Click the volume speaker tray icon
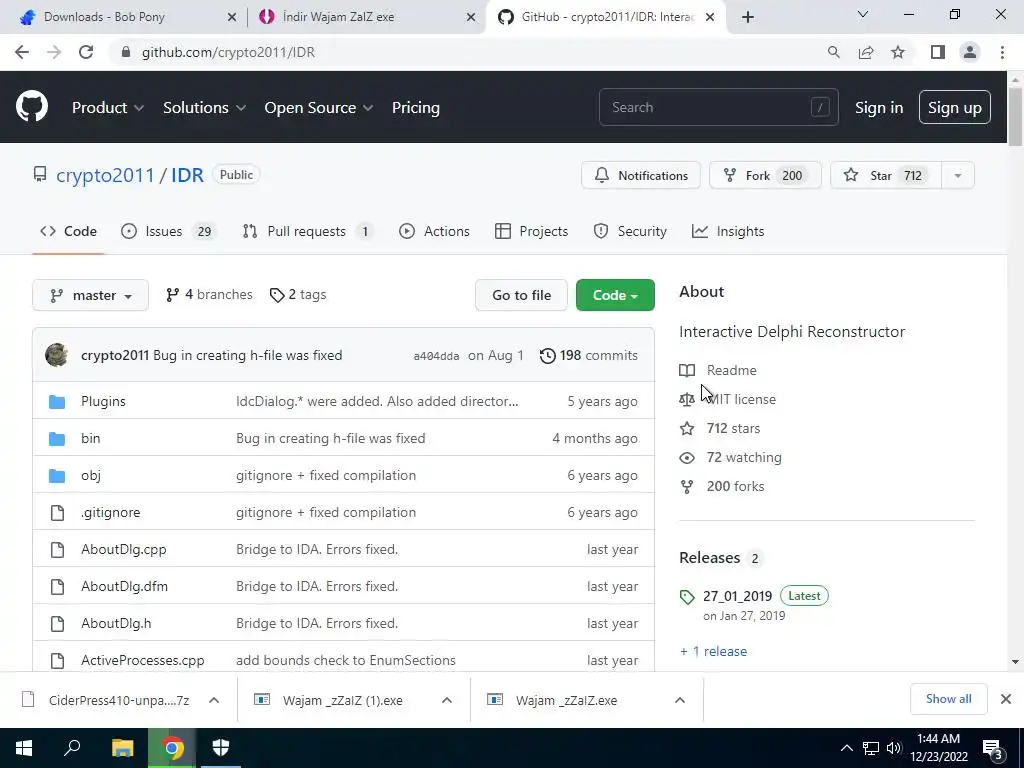Viewport: 1024px width, 768px height. point(894,748)
